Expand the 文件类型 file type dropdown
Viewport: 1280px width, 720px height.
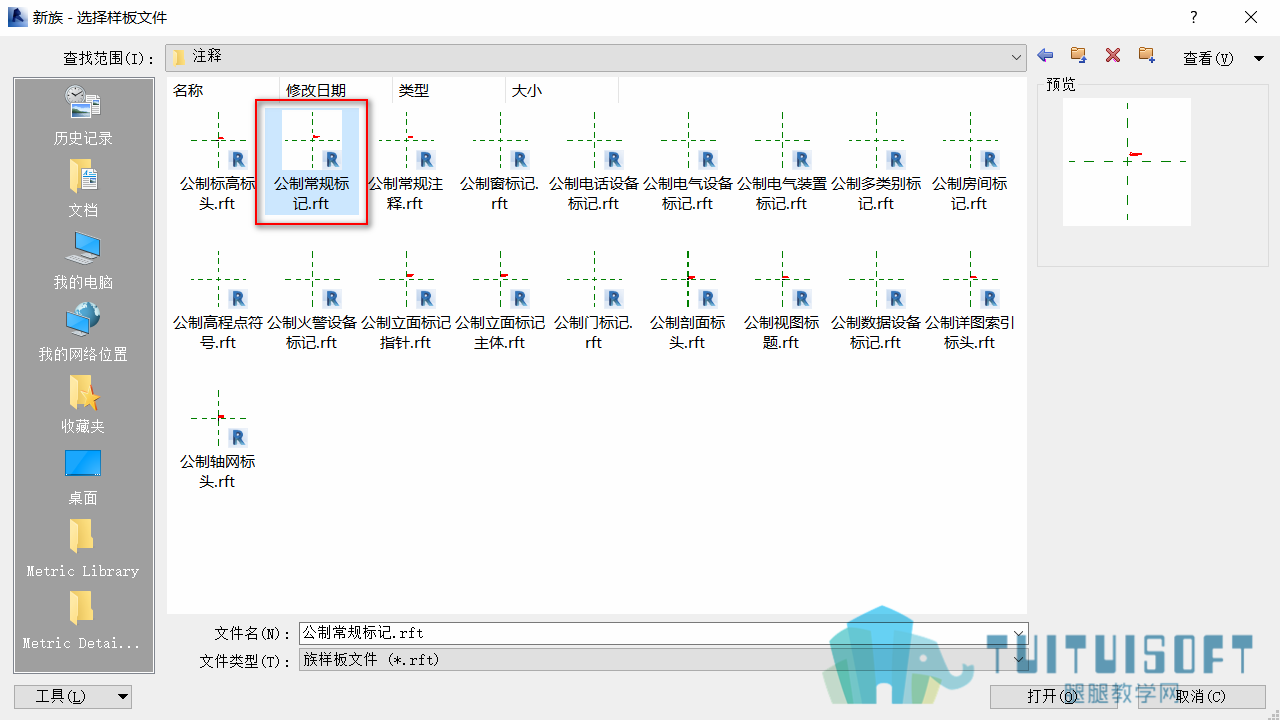(x=1019, y=660)
